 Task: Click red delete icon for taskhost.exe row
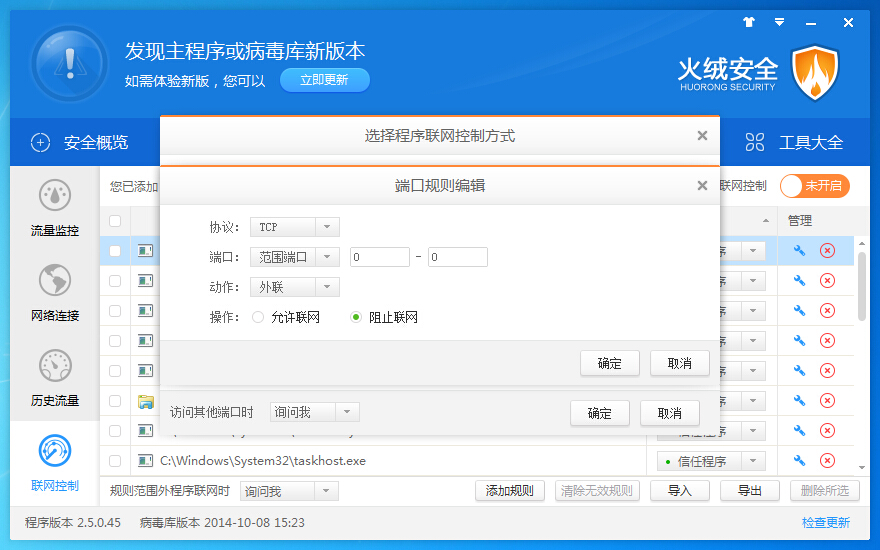tap(827, 461)
